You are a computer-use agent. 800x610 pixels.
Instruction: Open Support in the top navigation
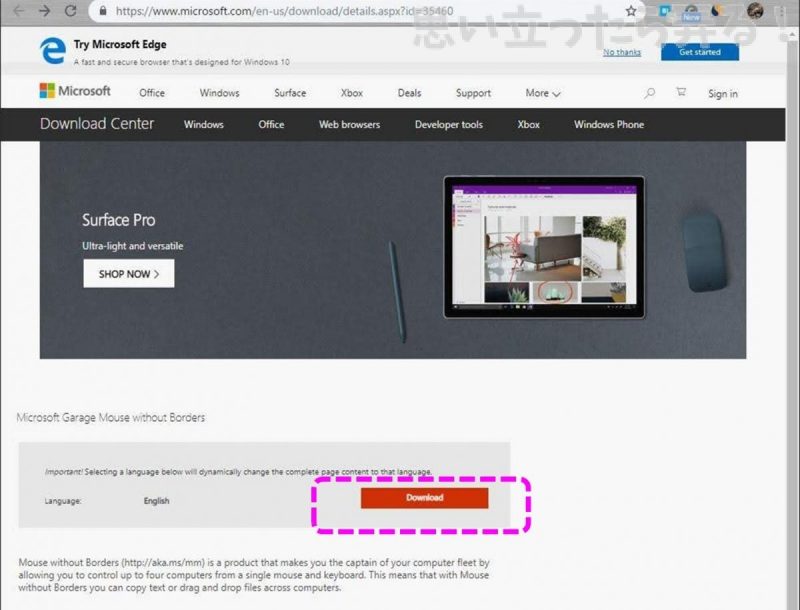click(x=473, y=93)
